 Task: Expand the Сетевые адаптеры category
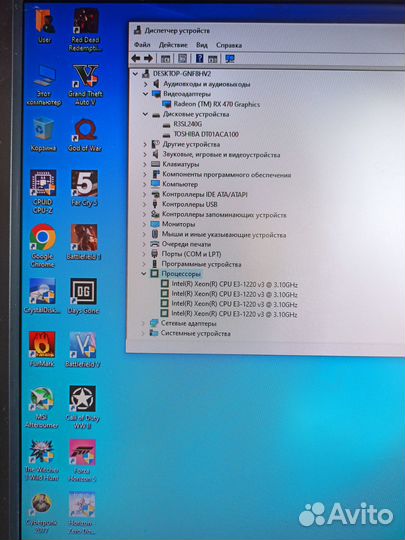[143, 323]
